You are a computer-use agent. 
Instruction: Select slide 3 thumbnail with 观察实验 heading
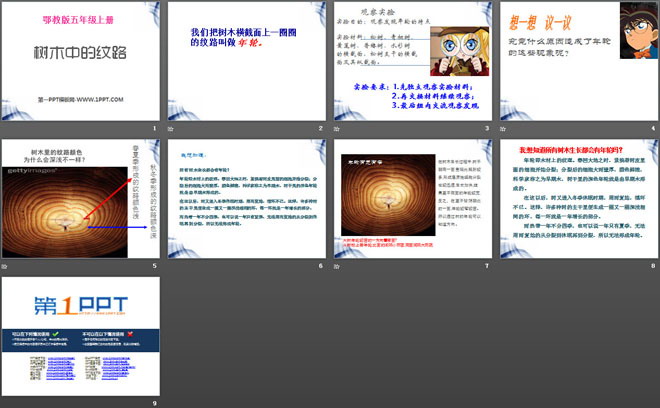click(413, 61)
